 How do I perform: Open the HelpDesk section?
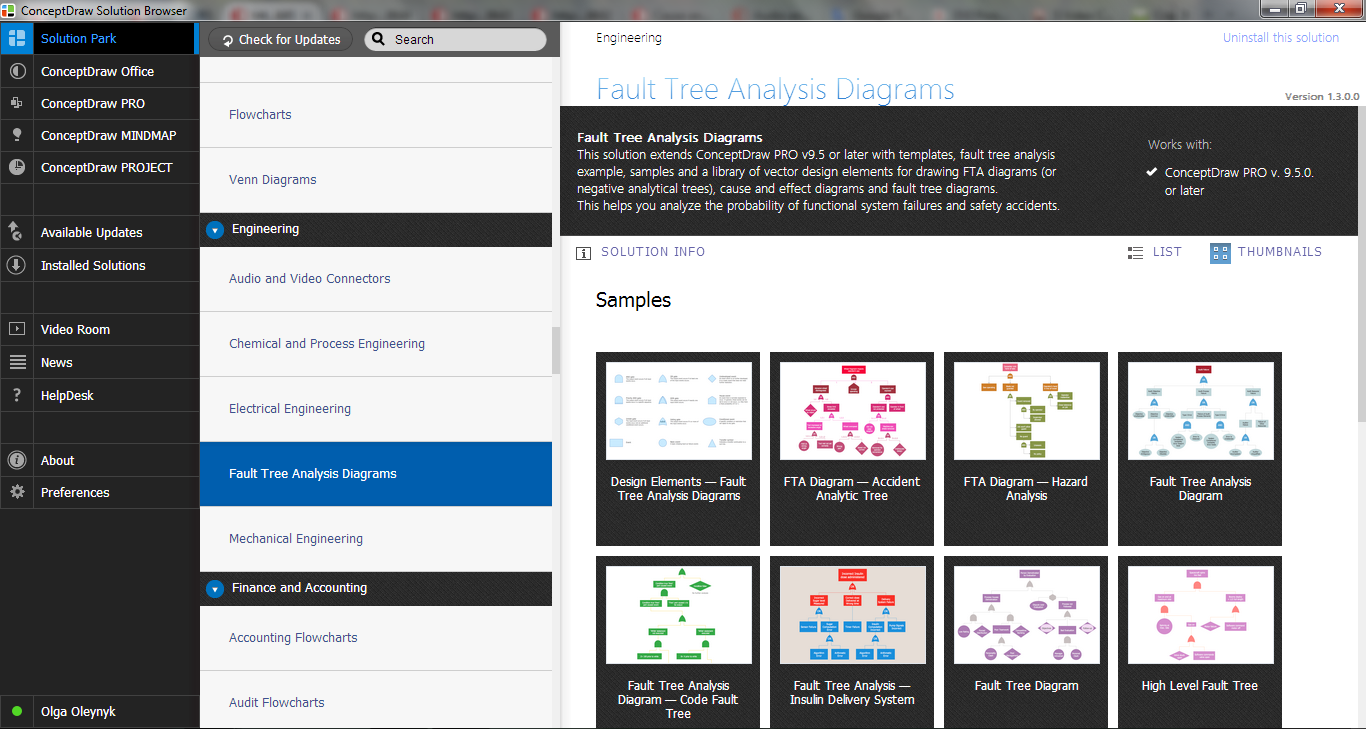(67, 395)
